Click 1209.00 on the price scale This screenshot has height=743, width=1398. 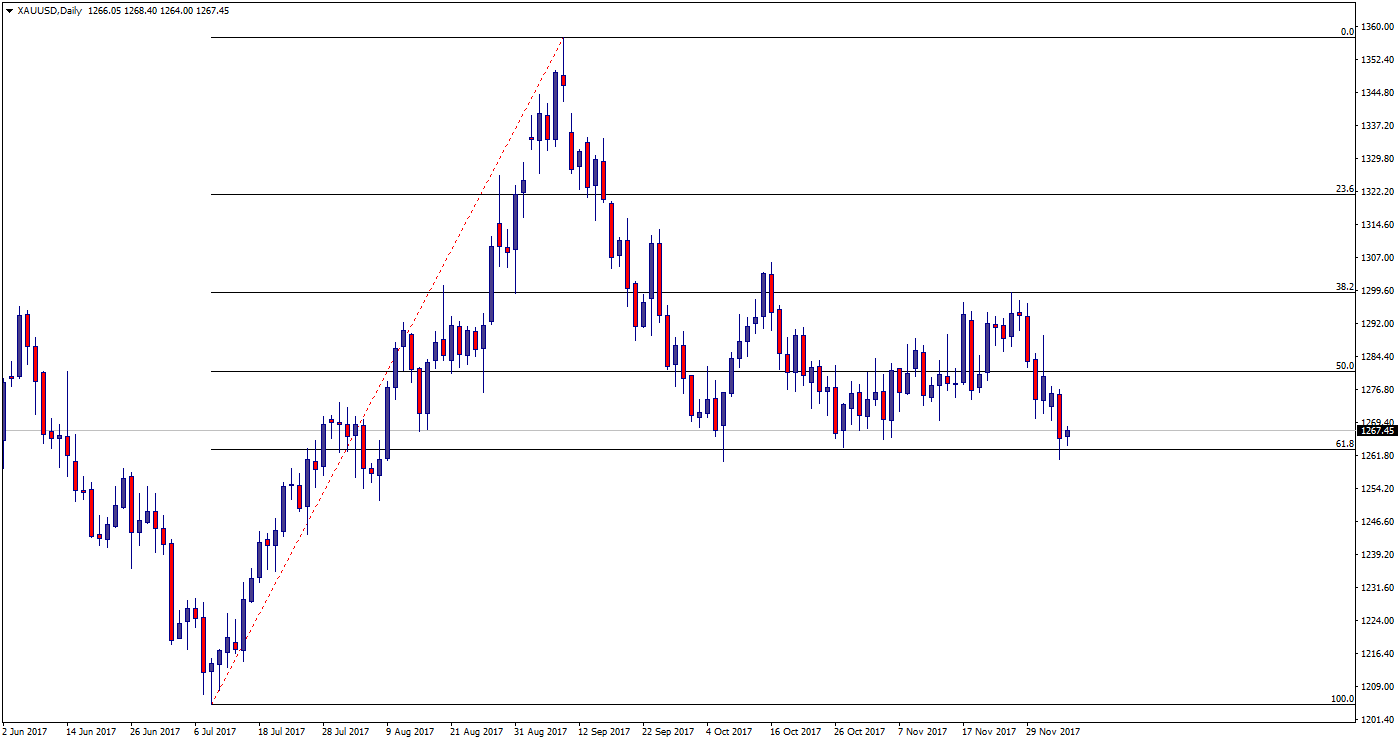[x=1376, y=687]
